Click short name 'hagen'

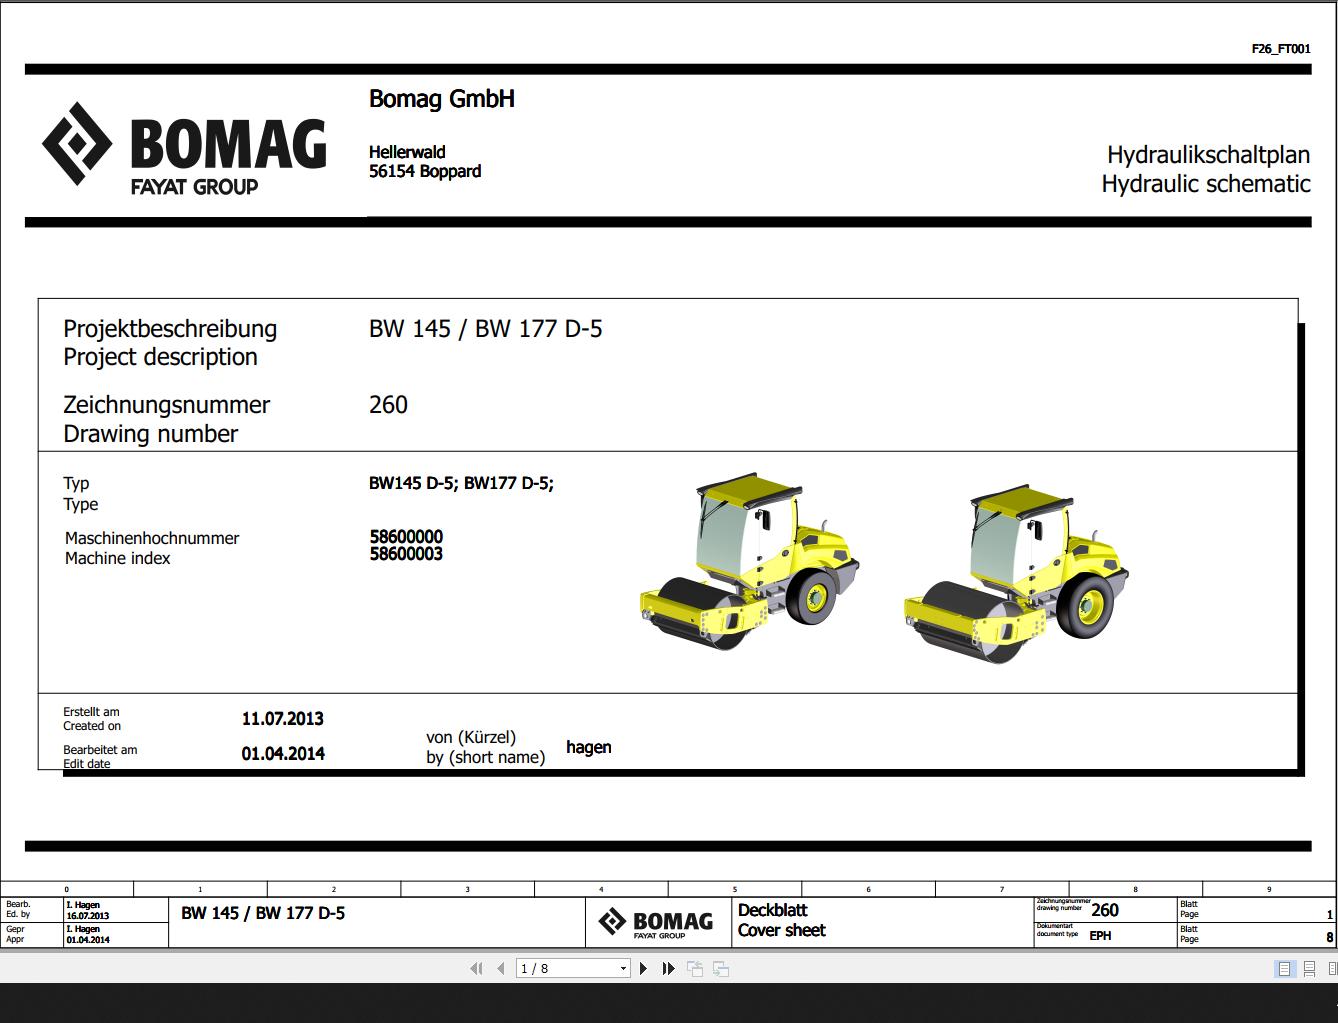(x=589, y=748)
